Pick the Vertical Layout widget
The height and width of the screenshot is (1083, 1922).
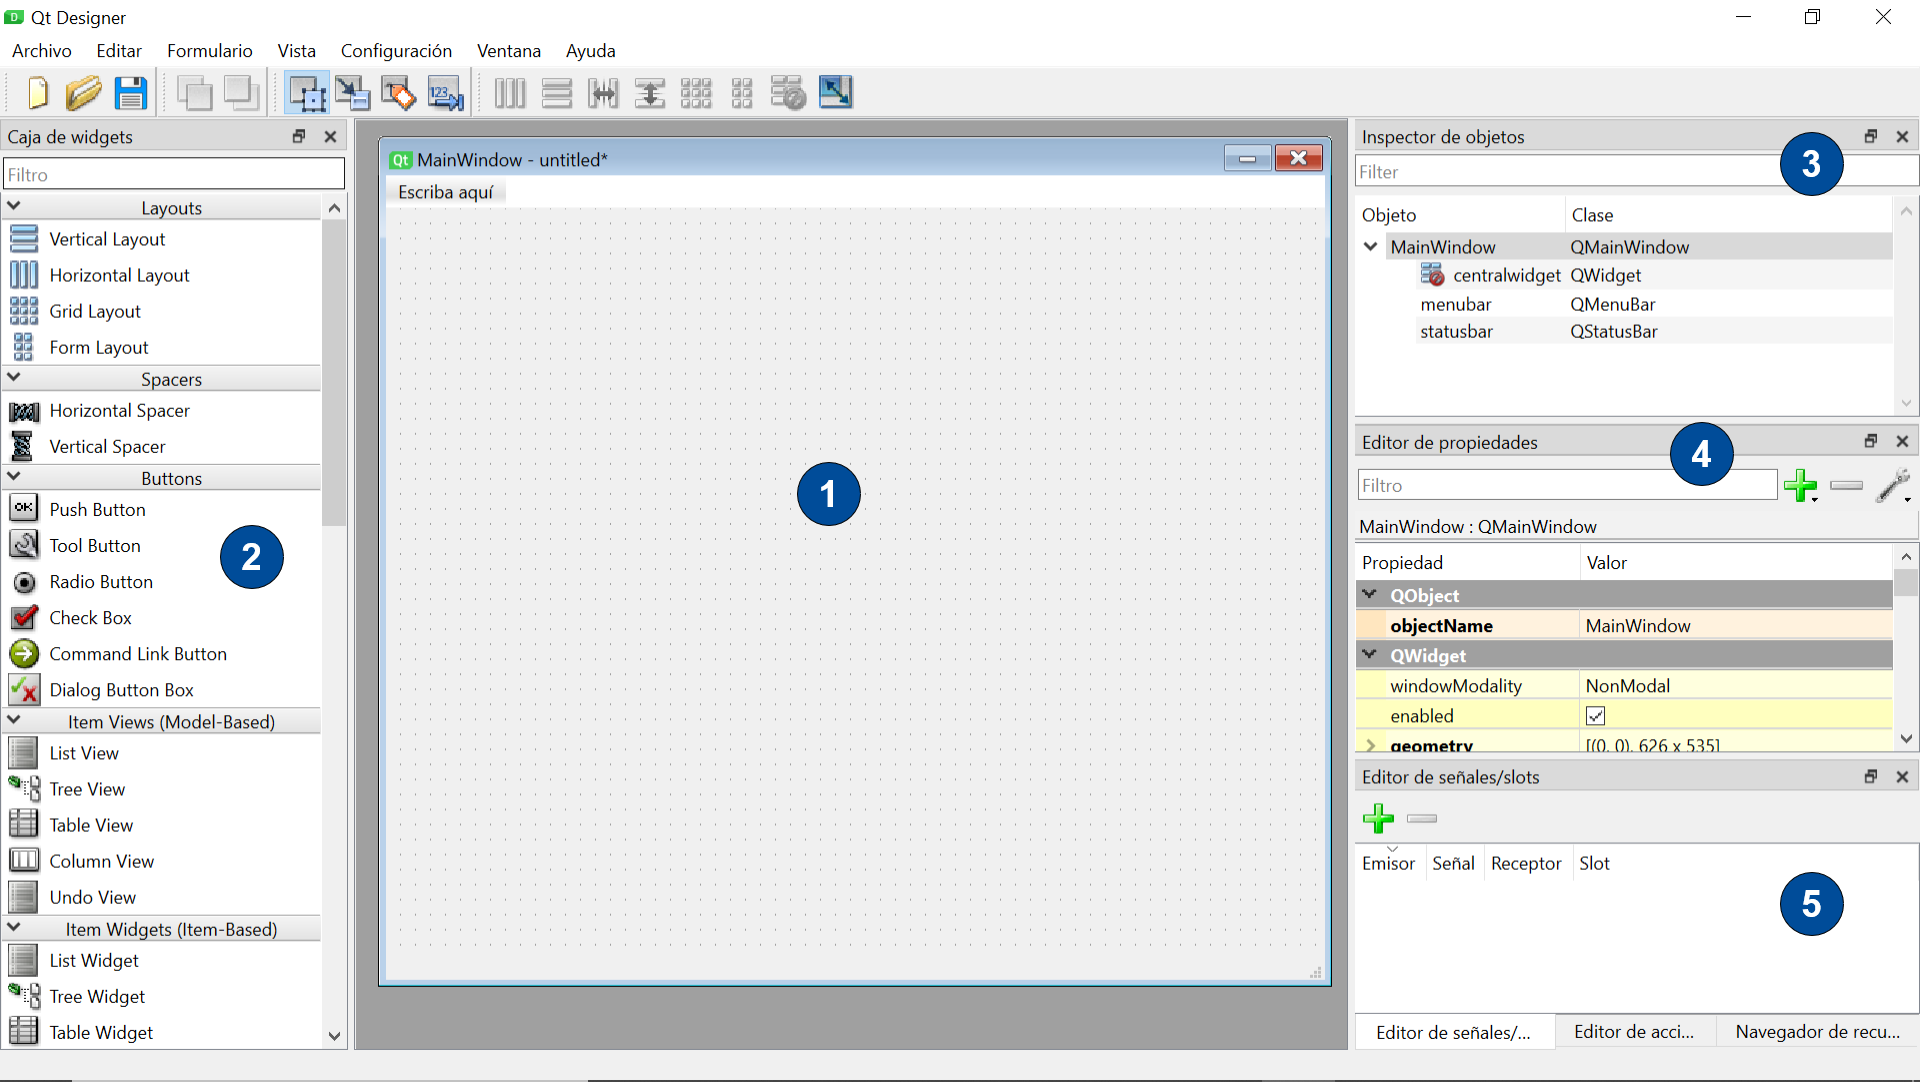107,240
